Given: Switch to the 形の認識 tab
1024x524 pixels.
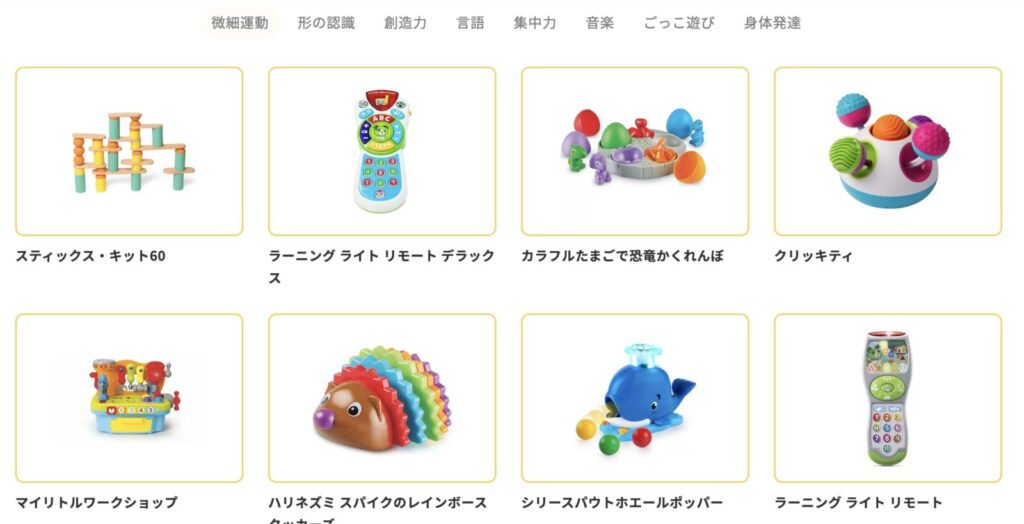Looking at the screenshot, I should [x=326, y=23].
